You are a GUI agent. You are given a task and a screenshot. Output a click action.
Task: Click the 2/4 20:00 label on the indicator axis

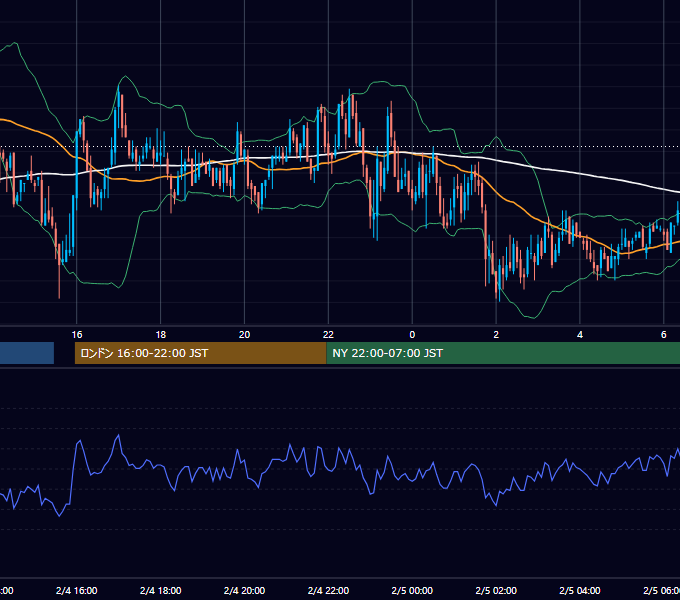pyautogui.click(x=245, y=591)
